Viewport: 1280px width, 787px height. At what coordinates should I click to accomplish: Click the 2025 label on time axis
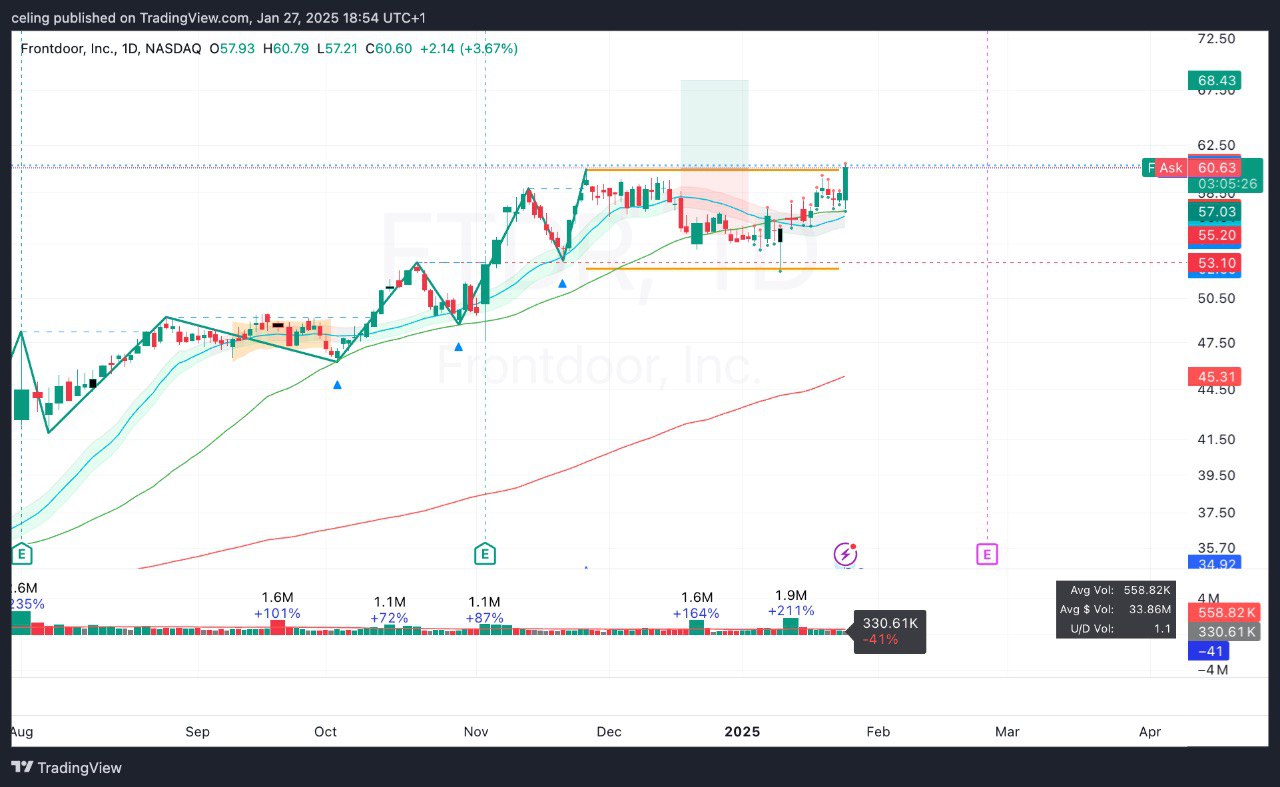[x=742, y=732]
